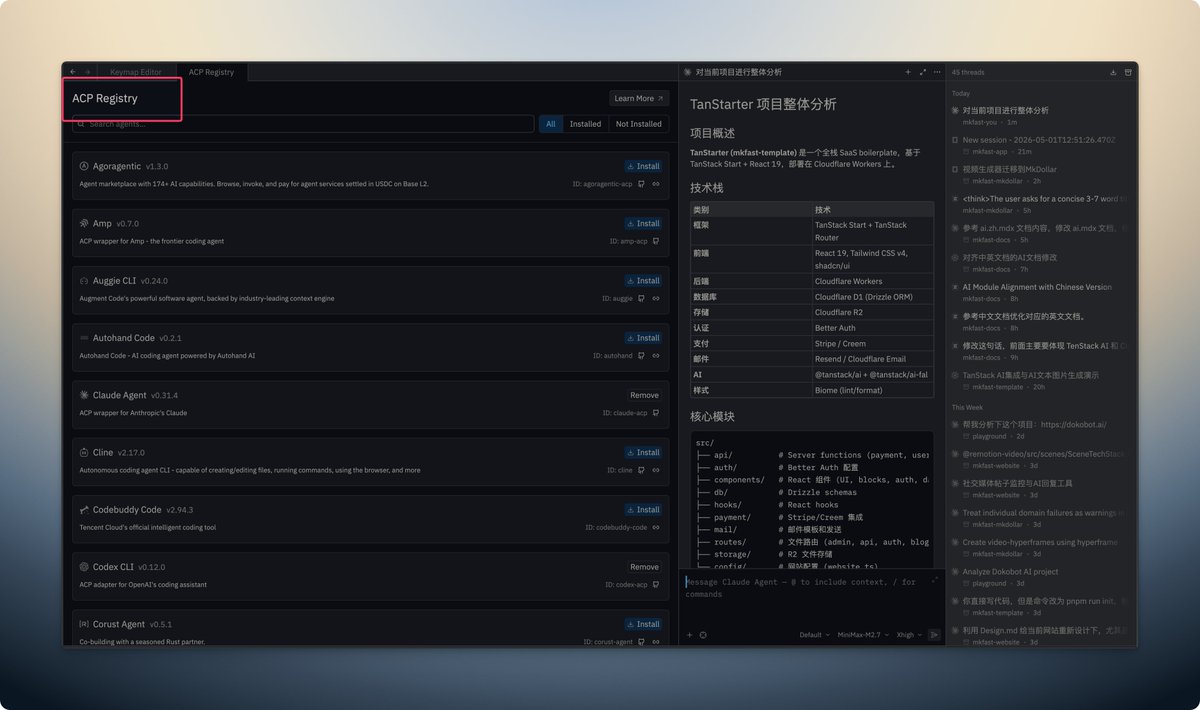Open Auggie CLI repository icon

641,298
